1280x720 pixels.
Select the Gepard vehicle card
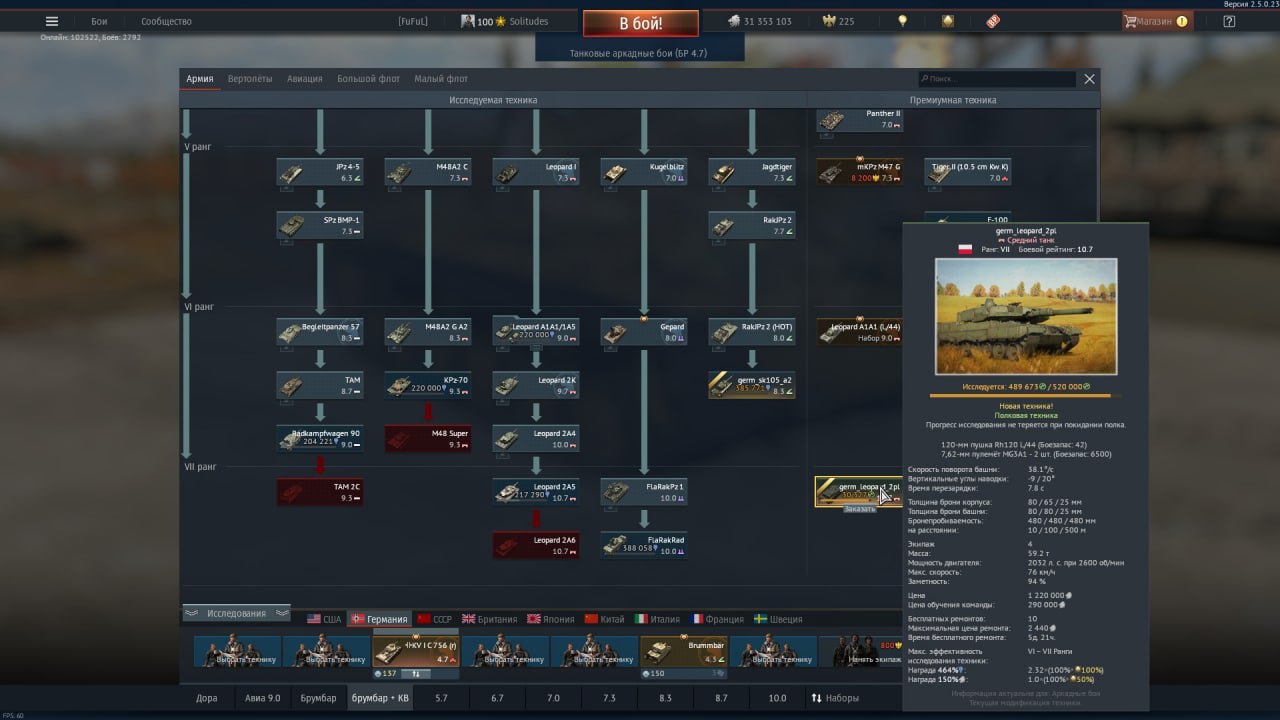(x=644, y=332)
